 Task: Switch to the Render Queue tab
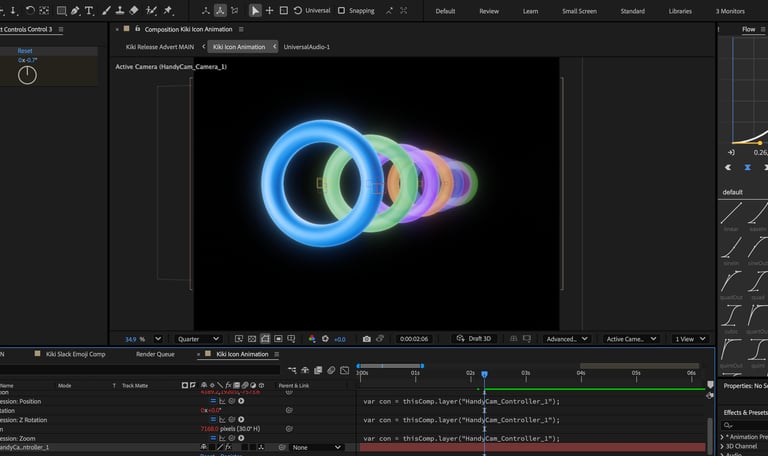(x=155, y=354)
